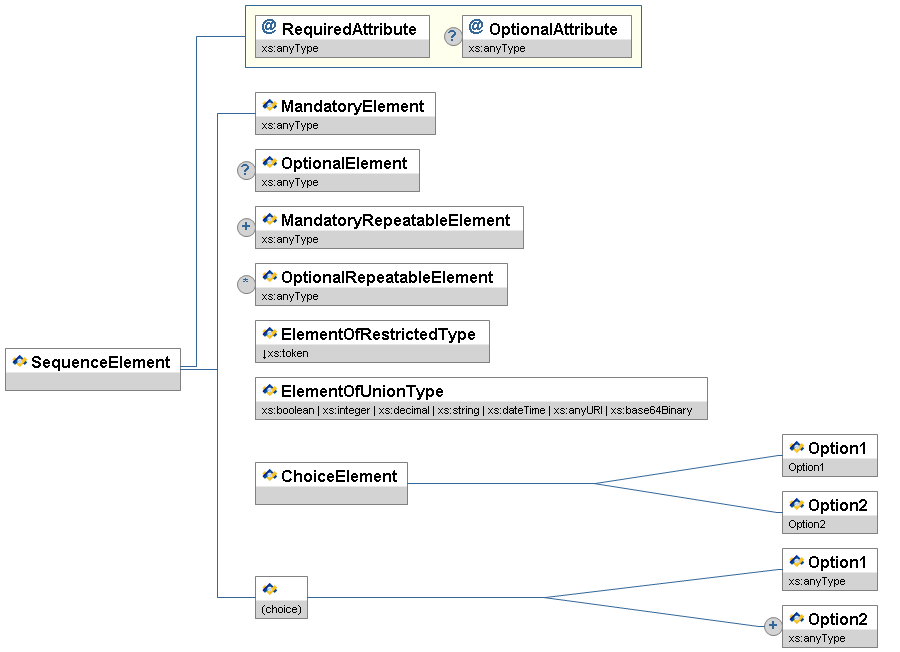Select the (choice) label text
This screenshot has height=652, width=900.
coord(281,609)
